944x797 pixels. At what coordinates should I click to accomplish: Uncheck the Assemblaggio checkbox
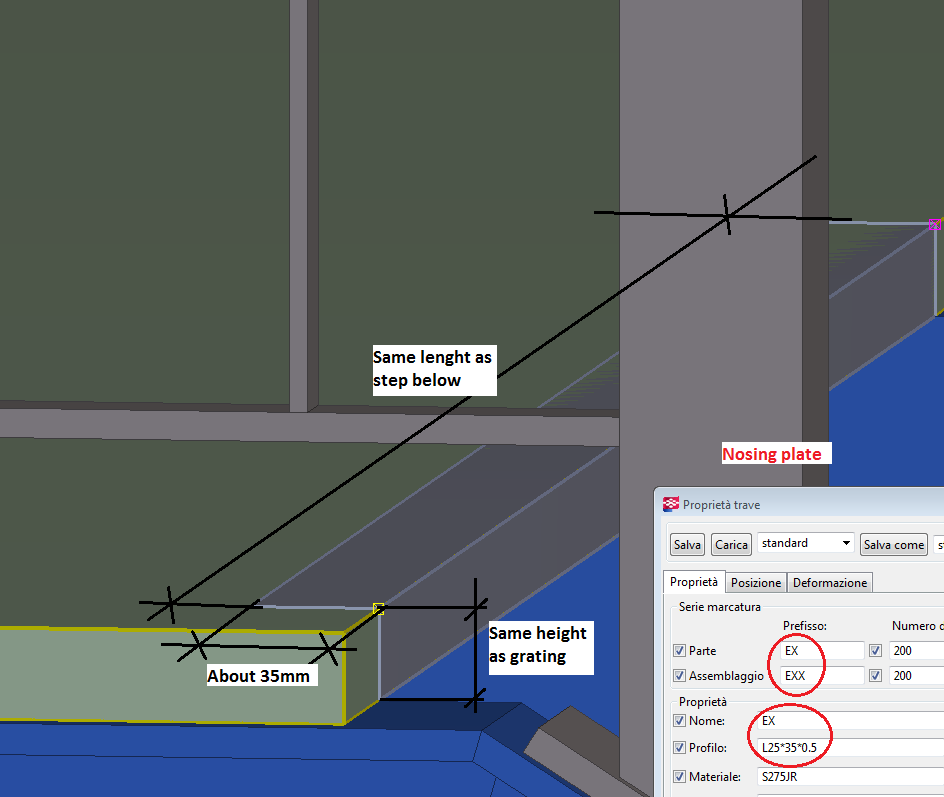coord(681,676)
